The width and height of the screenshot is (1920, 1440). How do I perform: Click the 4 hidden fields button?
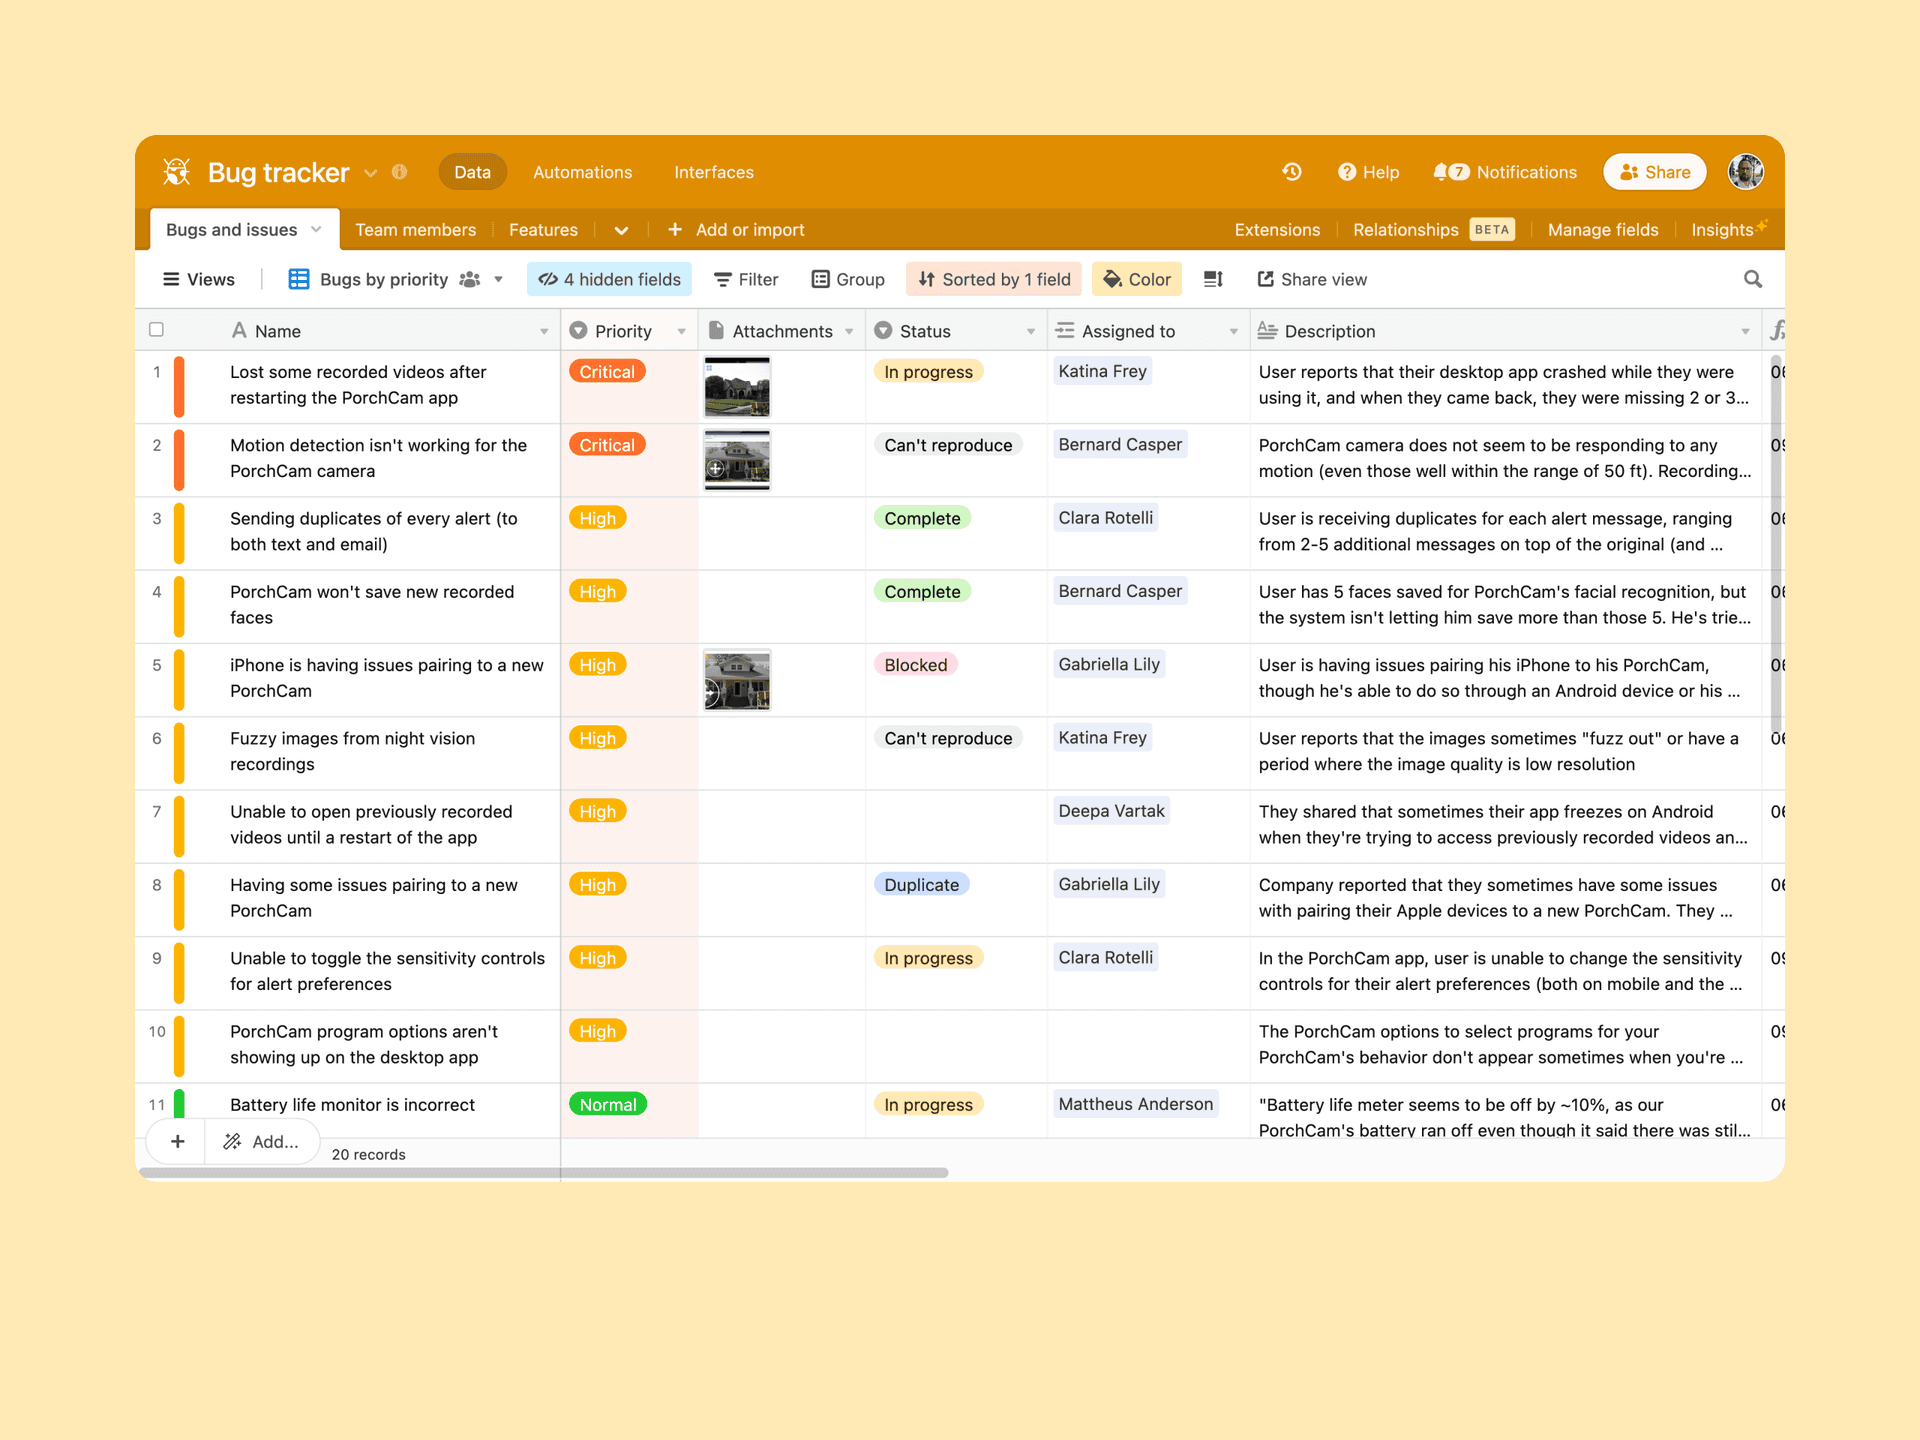[609, 279]
